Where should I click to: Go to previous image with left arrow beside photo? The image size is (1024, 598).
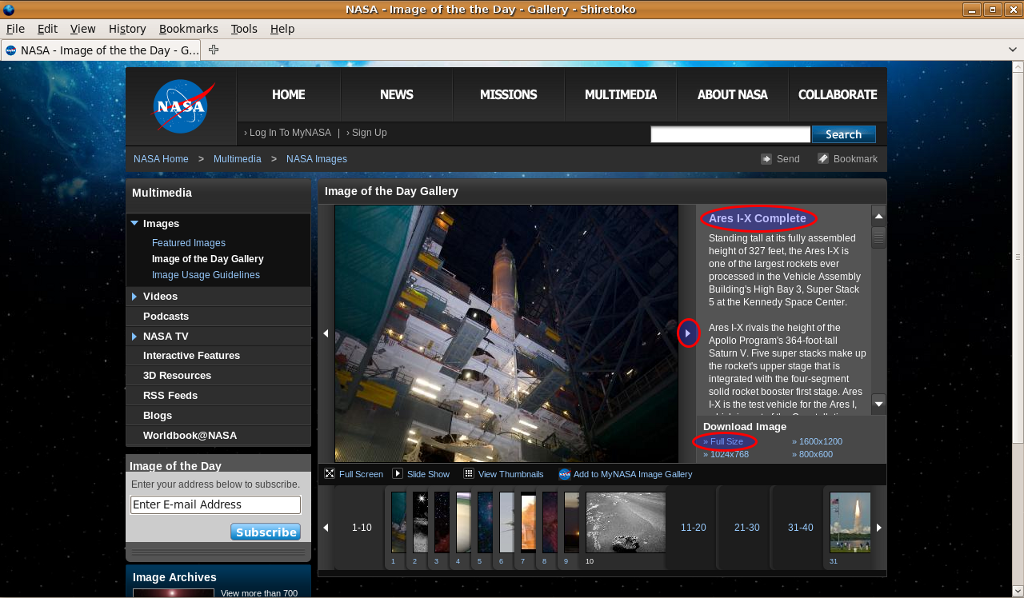pyautogui.click(x=326, y=334)
